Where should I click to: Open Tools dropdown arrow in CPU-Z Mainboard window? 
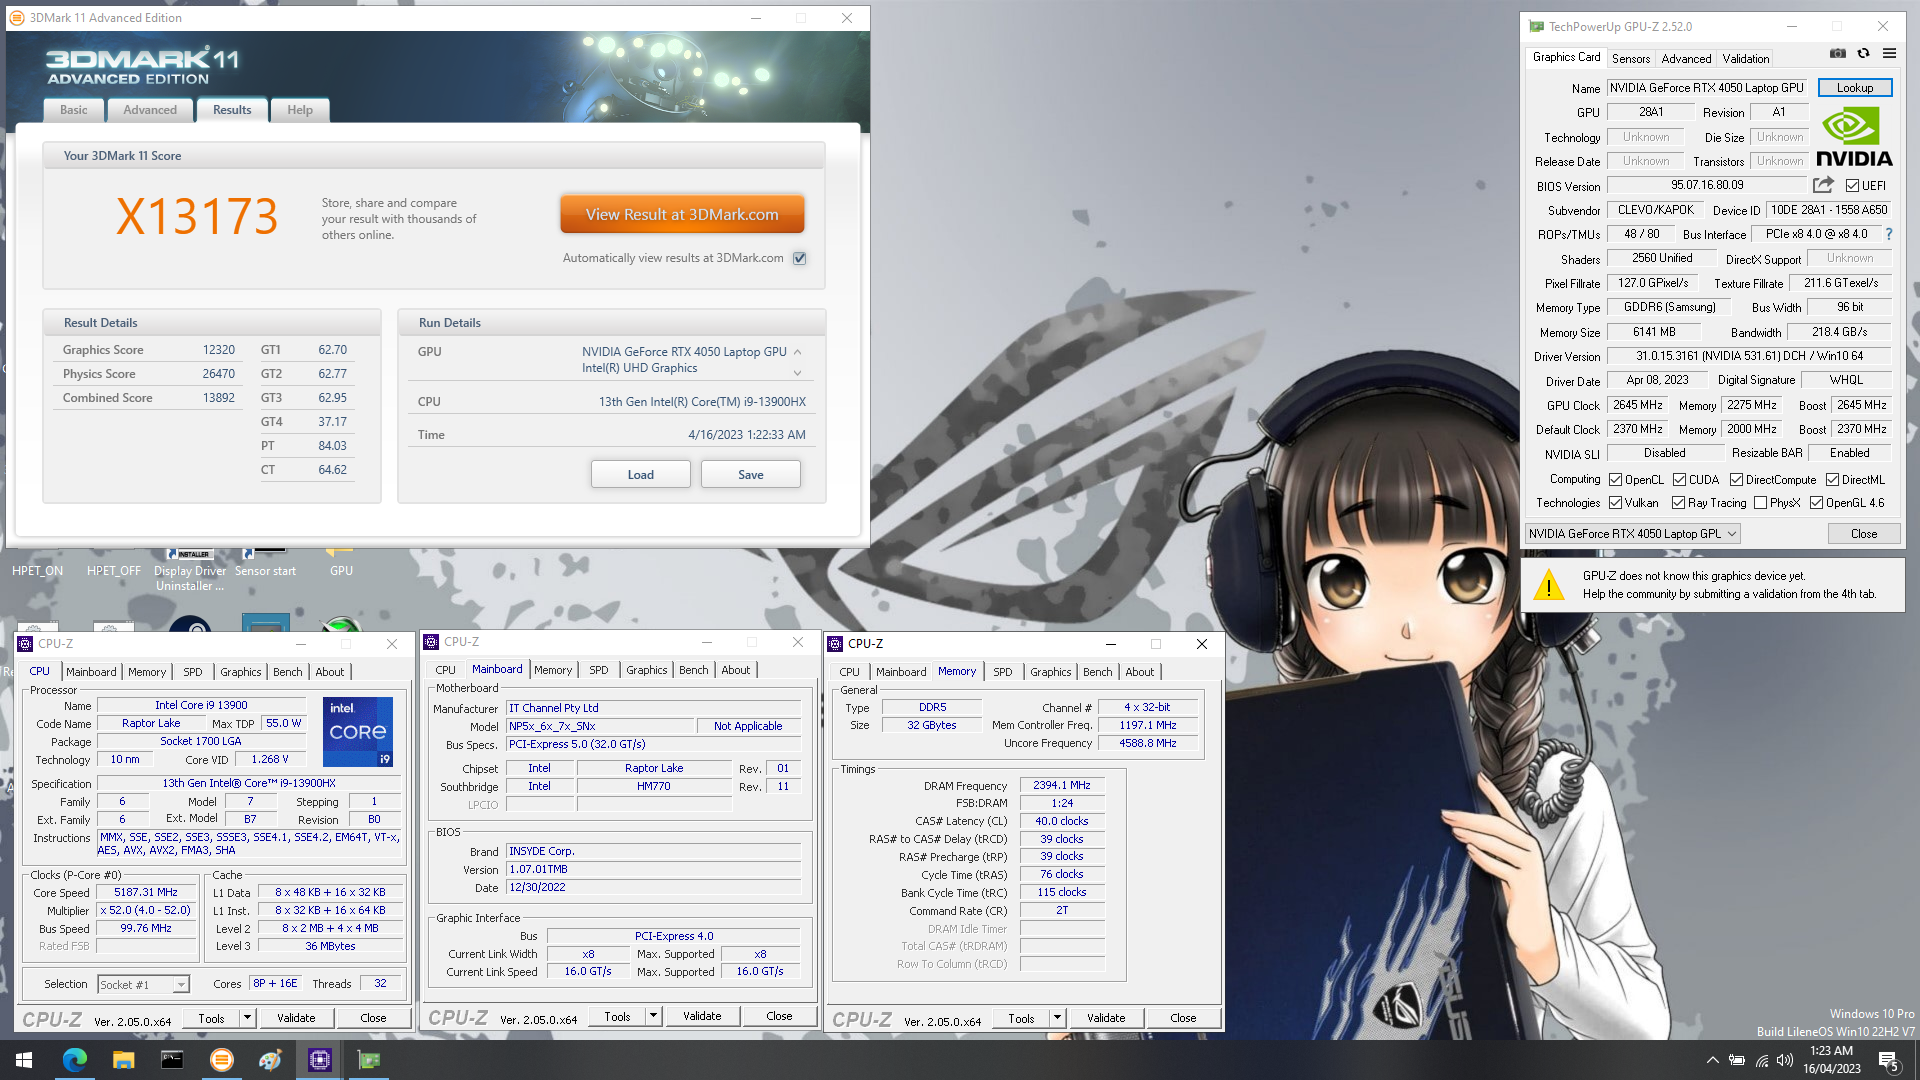pyautogui.click(x=653, y=1016)
